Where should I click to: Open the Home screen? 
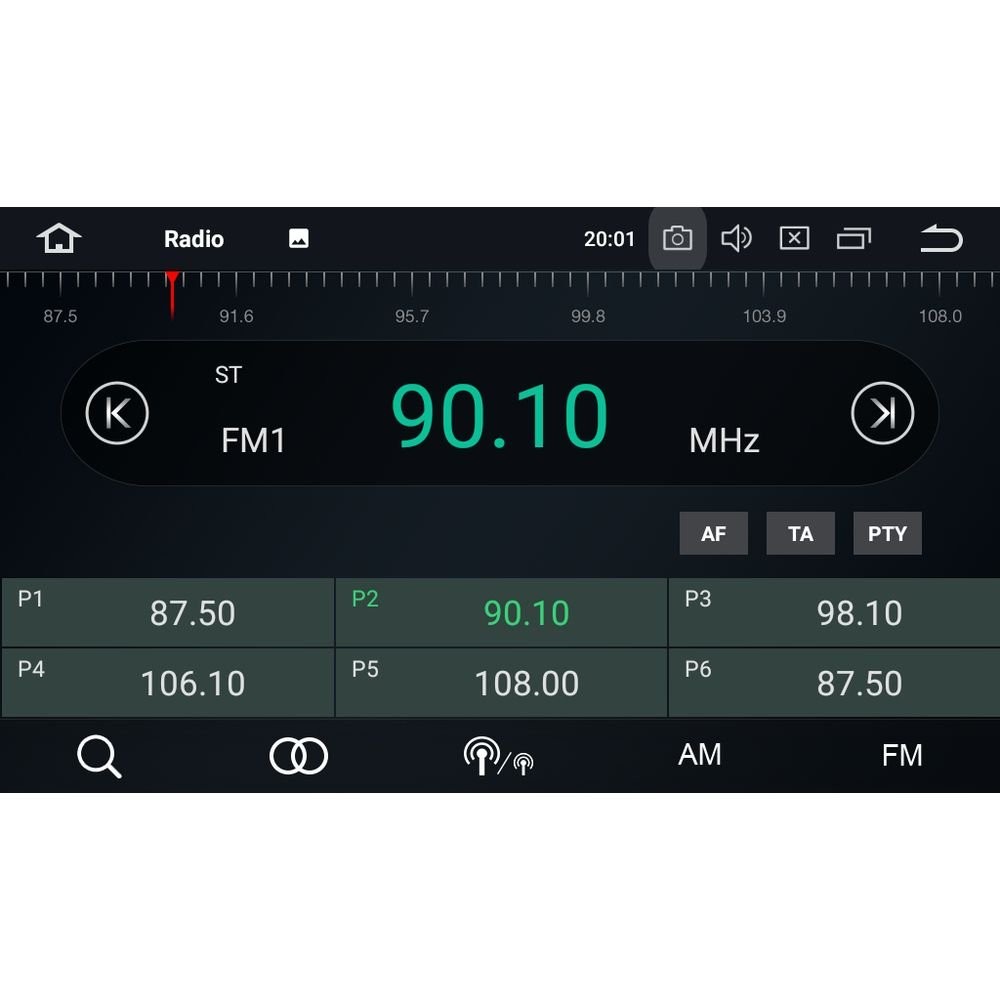58,238
